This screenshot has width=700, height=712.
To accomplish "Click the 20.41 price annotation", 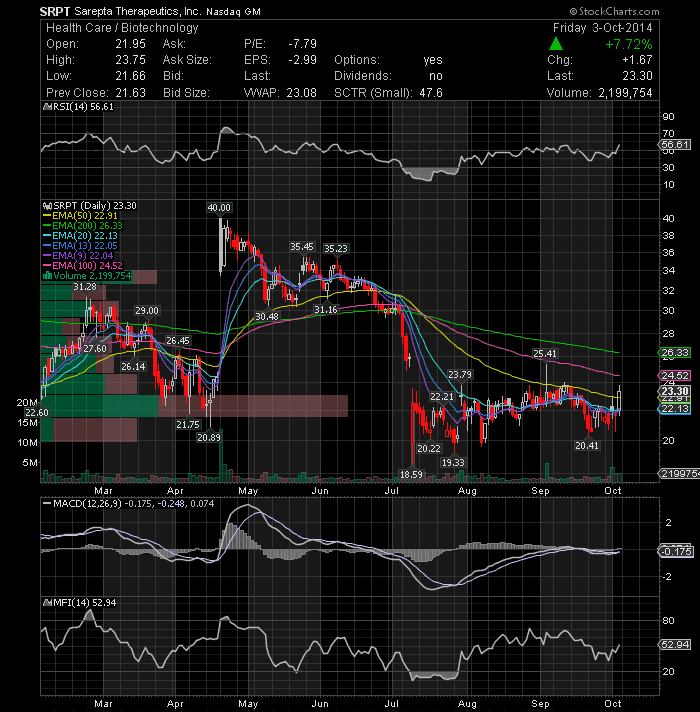I will click(587, 445).
